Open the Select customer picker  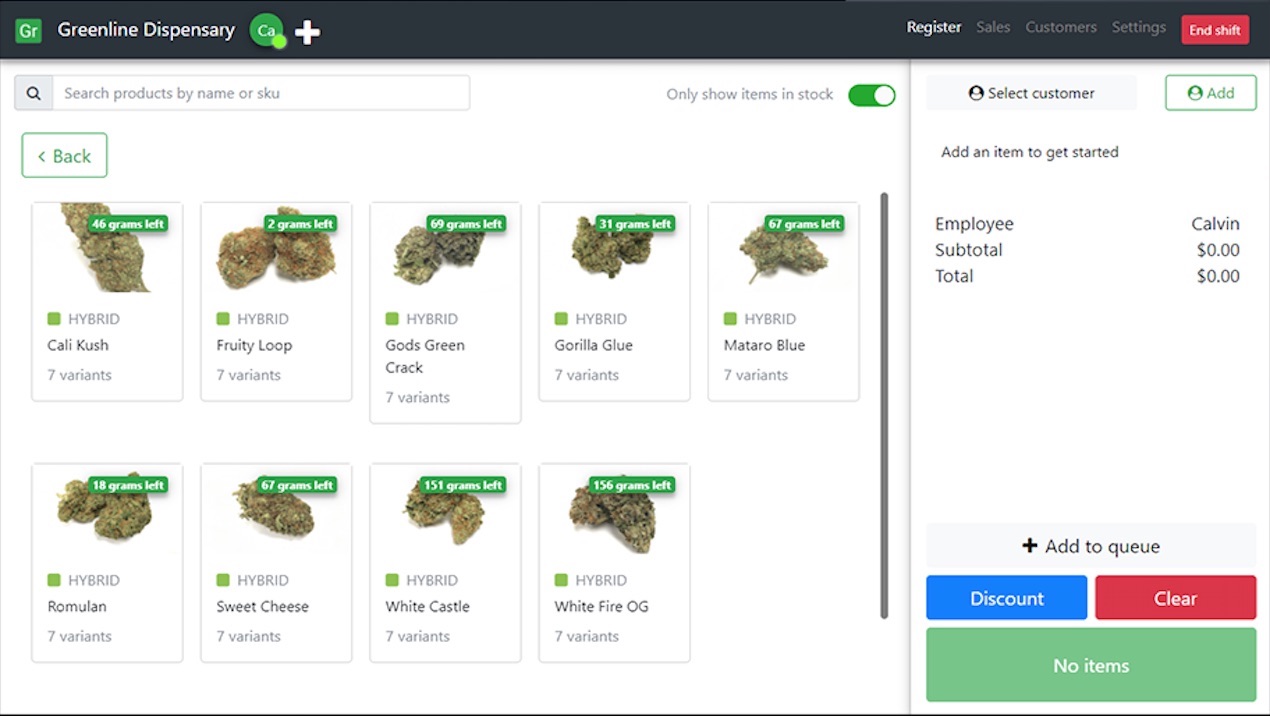tap(1031, 93)
